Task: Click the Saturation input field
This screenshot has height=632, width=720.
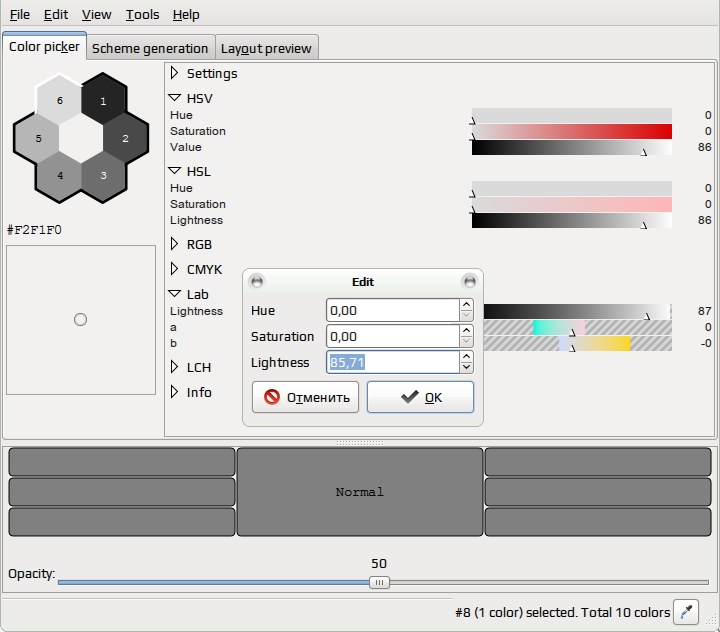Action: point(393,336)
